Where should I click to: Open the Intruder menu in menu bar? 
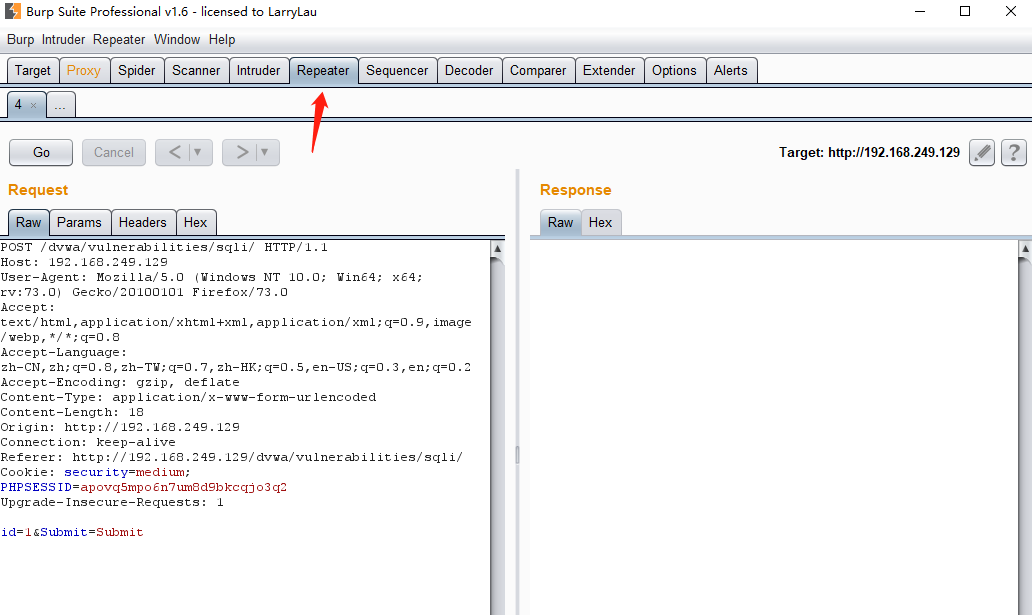tap(64, 39)
